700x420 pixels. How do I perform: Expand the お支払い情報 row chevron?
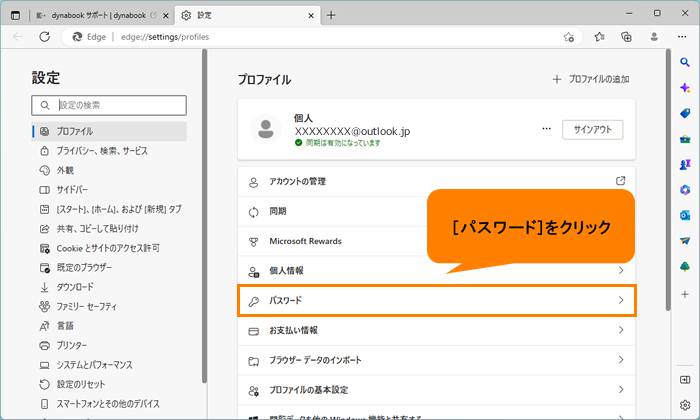621,330
